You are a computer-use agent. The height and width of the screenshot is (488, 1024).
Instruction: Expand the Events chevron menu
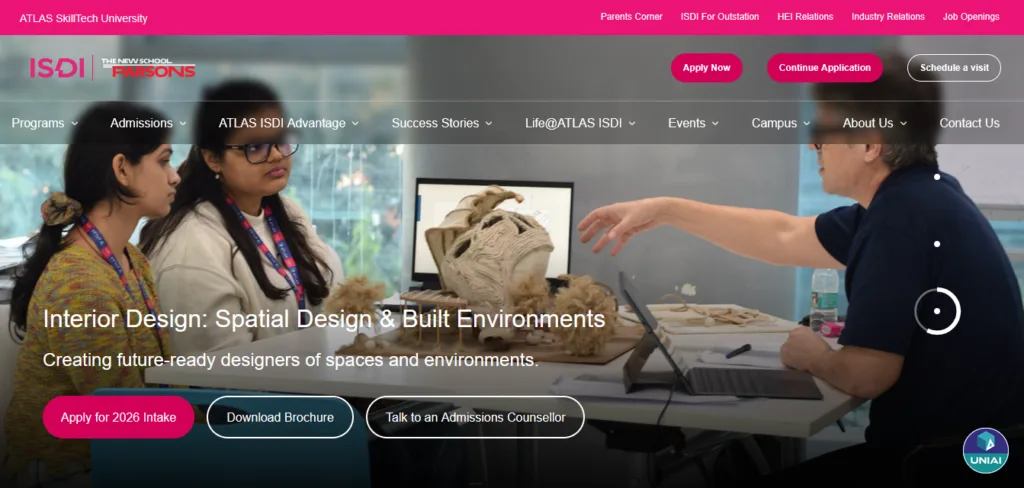pos(694,123)
